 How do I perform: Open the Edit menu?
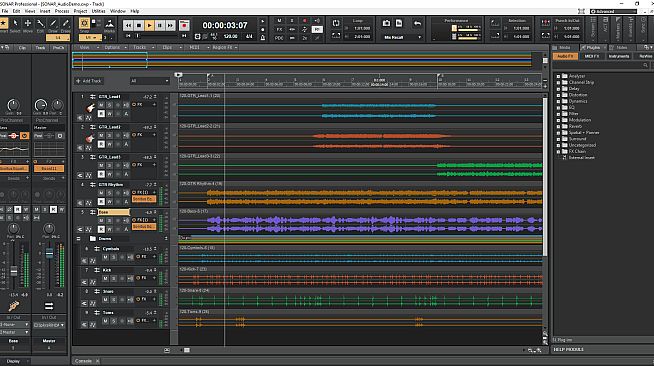tap(16, 11)
